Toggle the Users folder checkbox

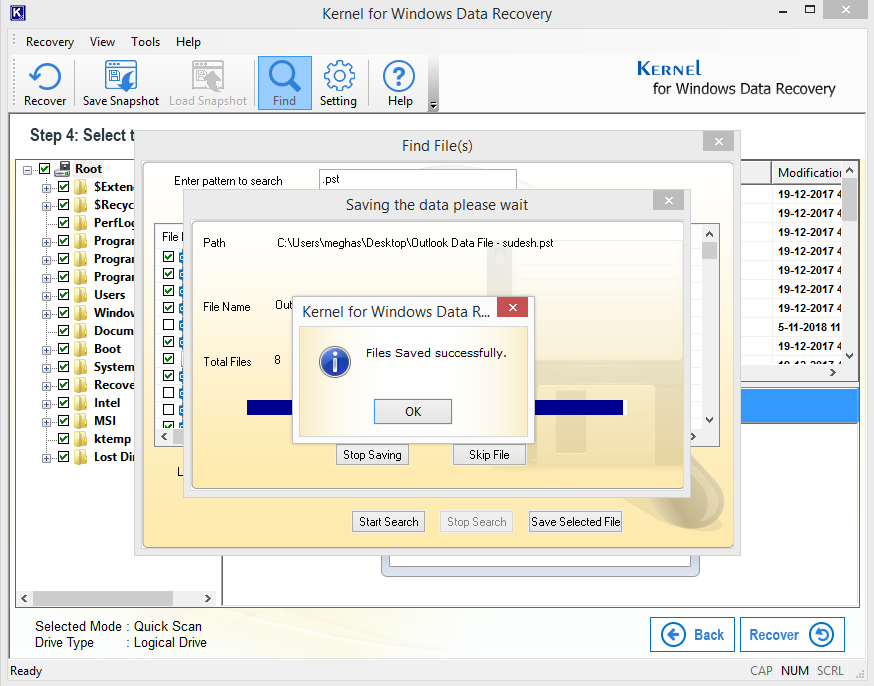(64, 294)
